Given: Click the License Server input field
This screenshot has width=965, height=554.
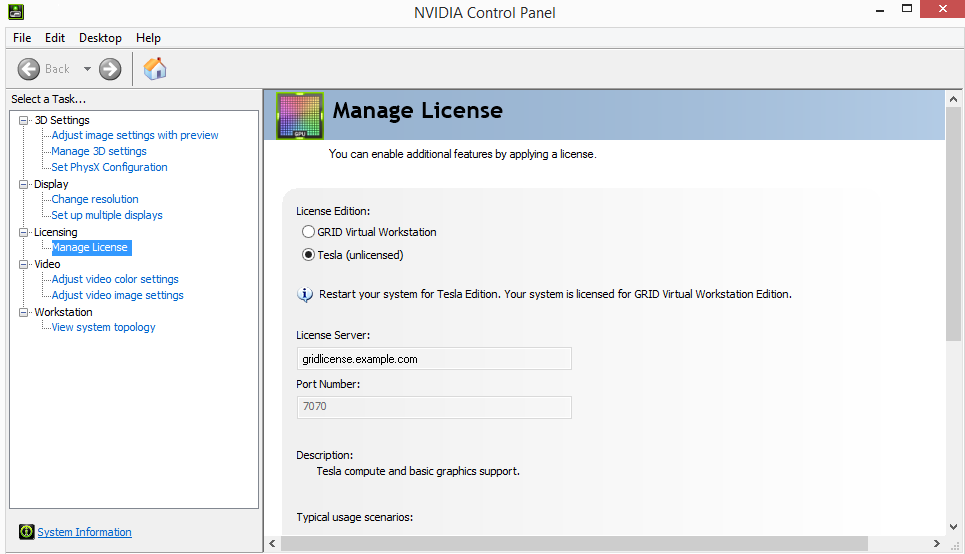Looking at the screenshot, I should [434, 359].
